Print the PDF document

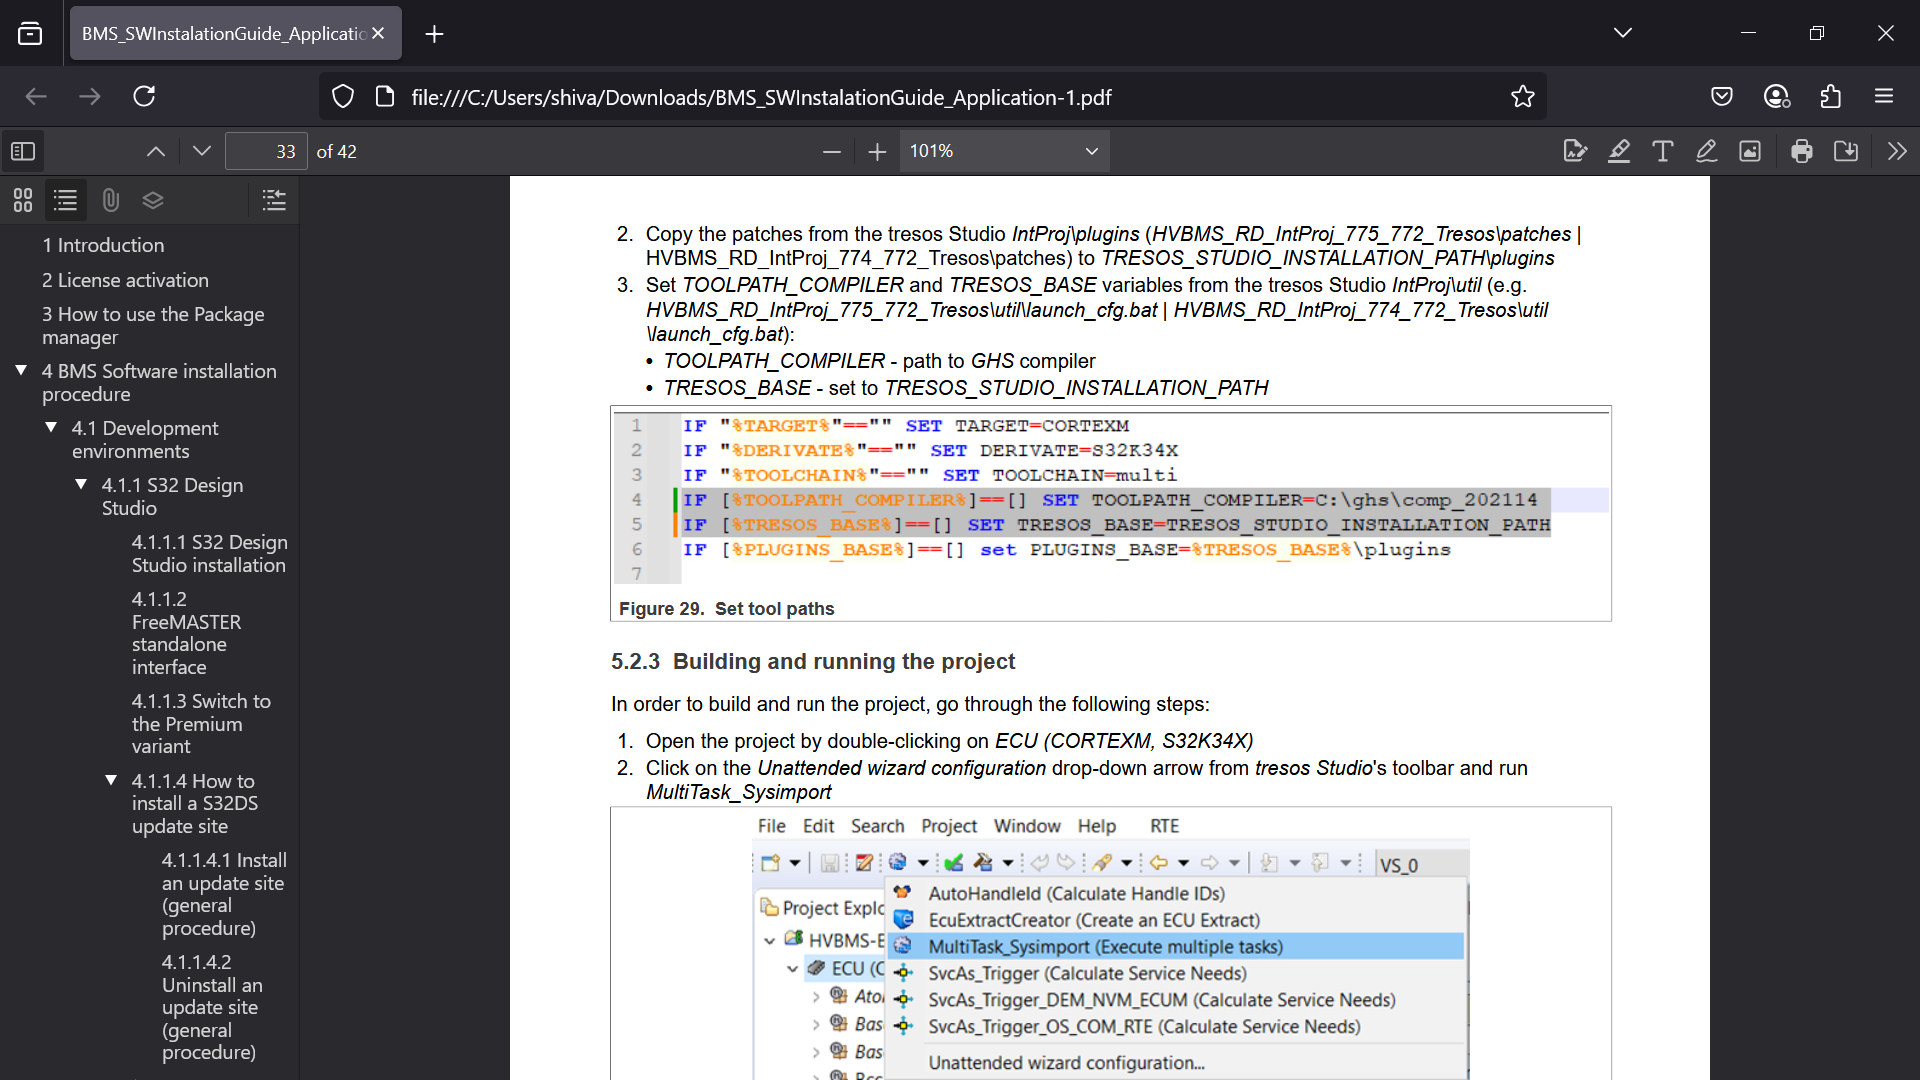[x=1802, y=151]
